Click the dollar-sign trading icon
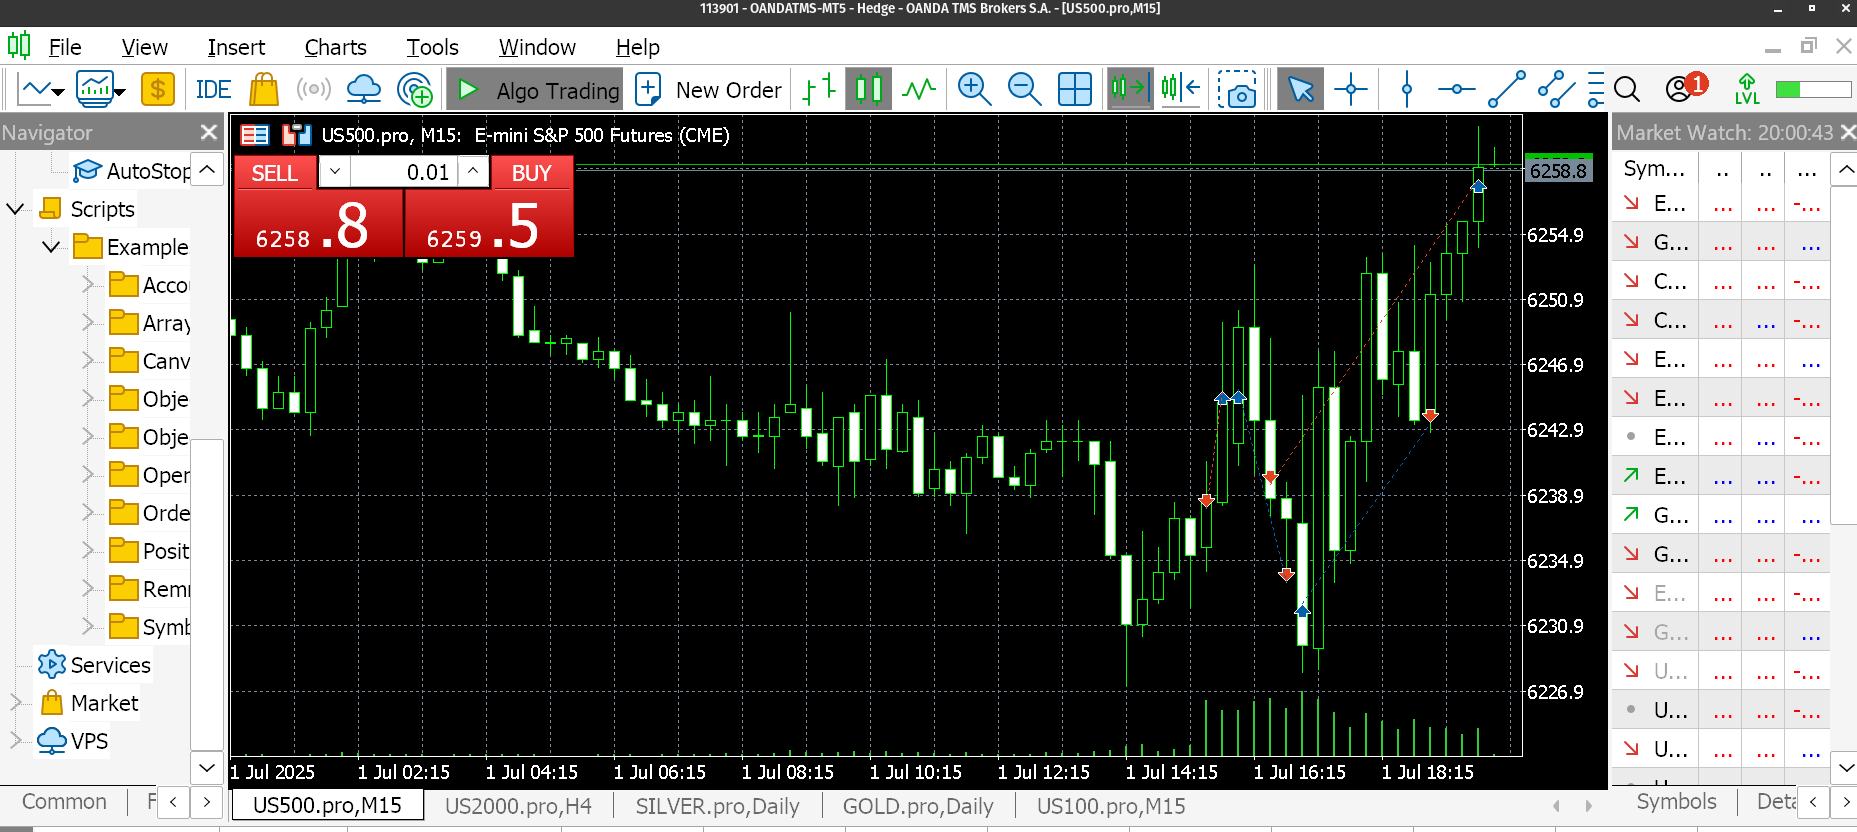This screenshot has width=1857, height=832. 157,90
